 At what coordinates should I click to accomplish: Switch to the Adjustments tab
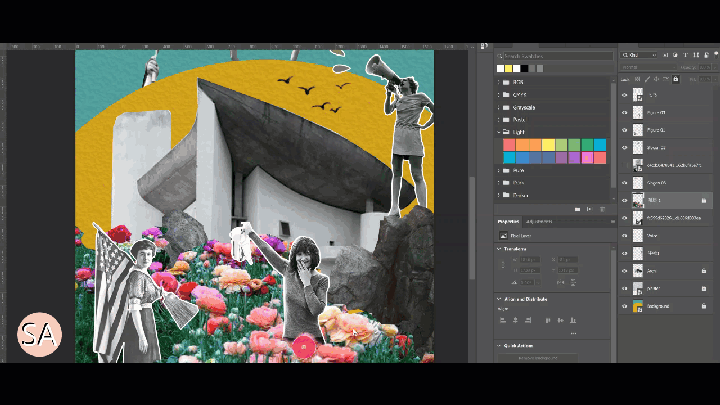click(539, 221)
